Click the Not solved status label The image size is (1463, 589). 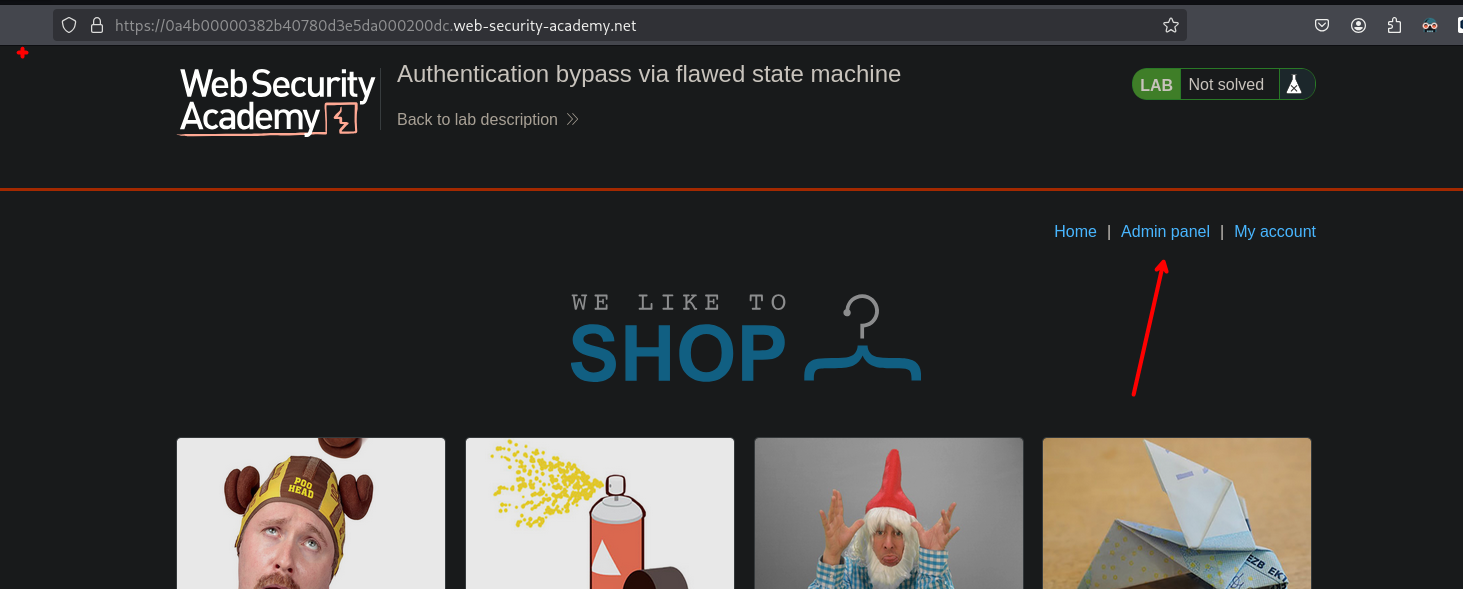(x=1226, y=85)
